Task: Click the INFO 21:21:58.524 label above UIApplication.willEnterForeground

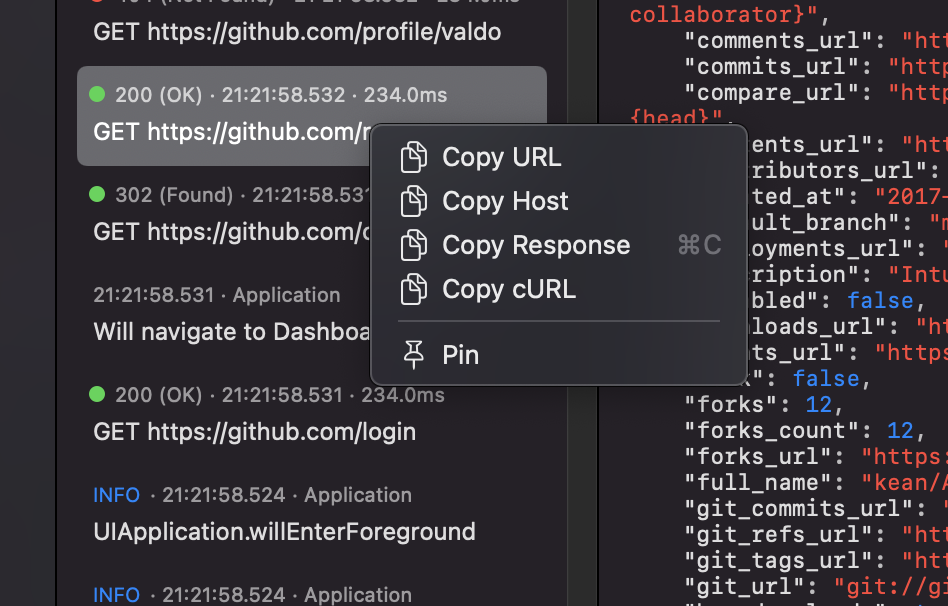Action: (x=252, y=495)
